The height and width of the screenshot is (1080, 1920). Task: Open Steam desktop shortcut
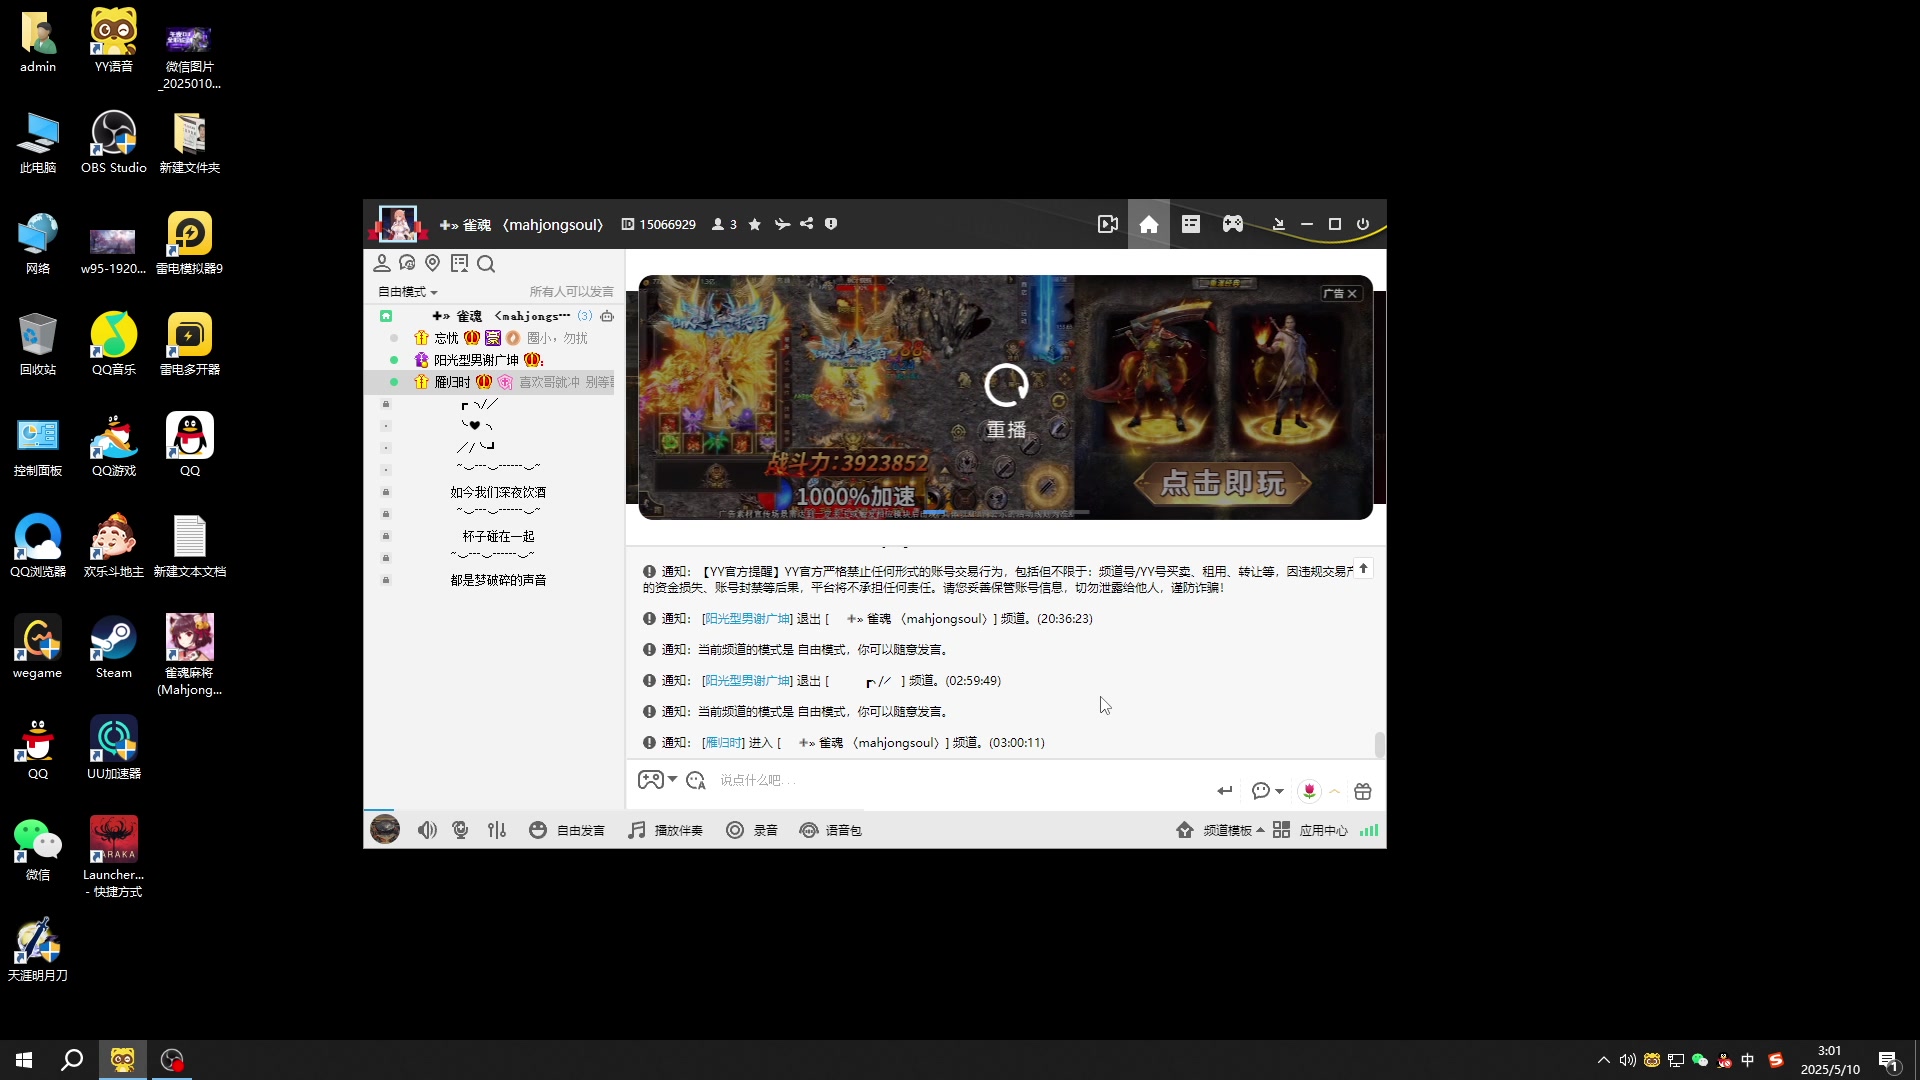(x=113, y=647)
